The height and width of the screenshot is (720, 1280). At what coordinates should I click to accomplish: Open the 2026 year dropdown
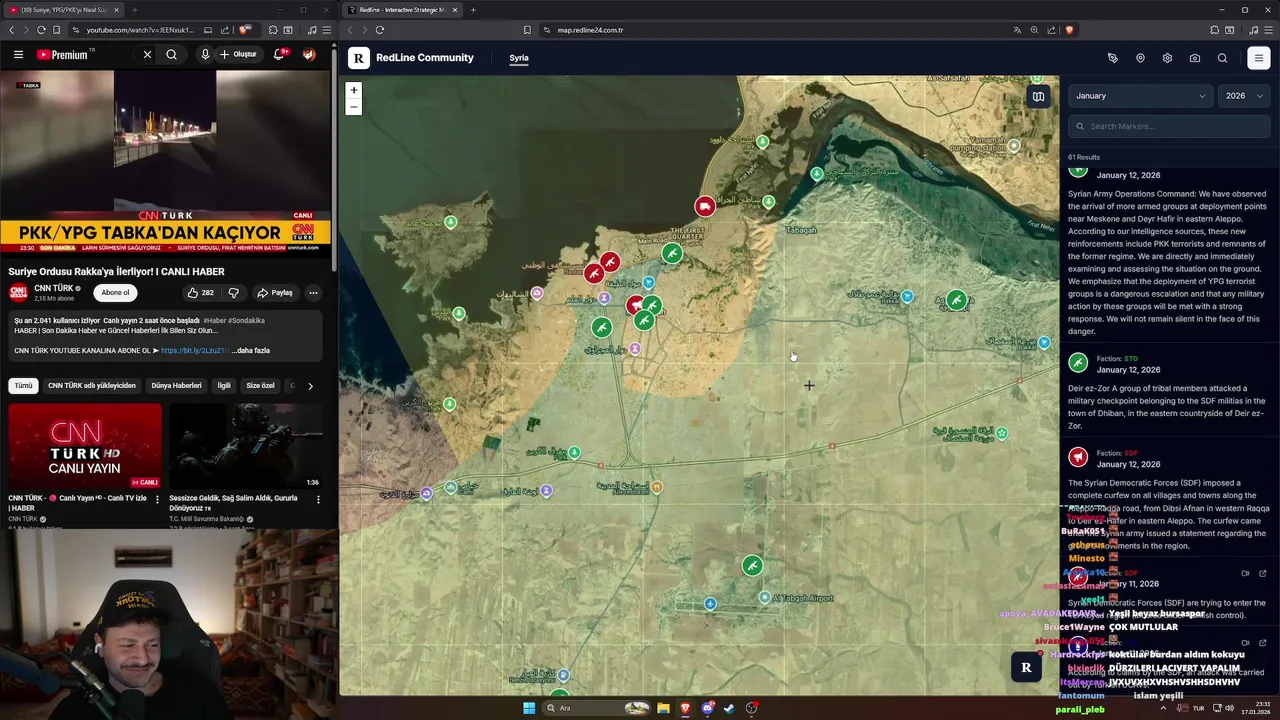(1244, 96)
